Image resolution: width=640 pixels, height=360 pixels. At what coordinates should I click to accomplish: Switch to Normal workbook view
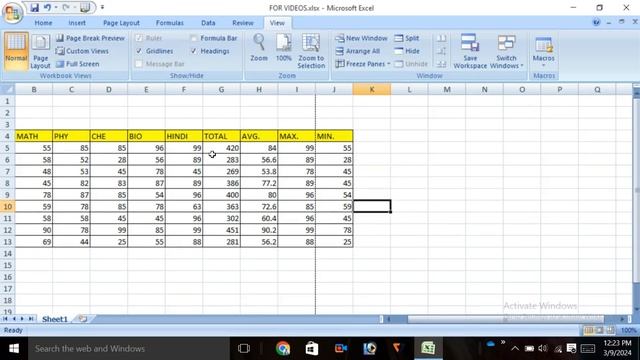coord(16,51)
